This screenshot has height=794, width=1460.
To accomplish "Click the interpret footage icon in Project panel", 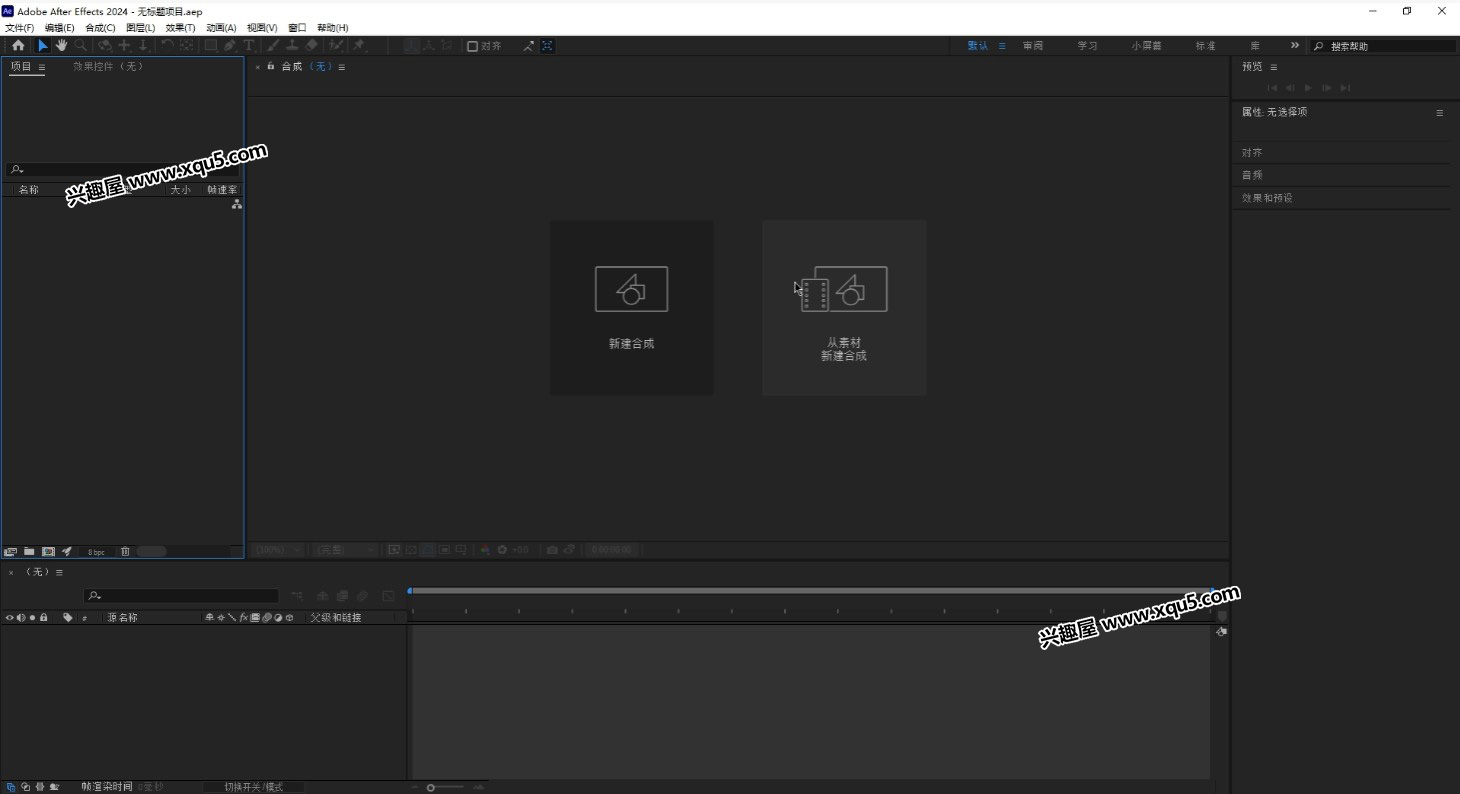I will [11, 551].
